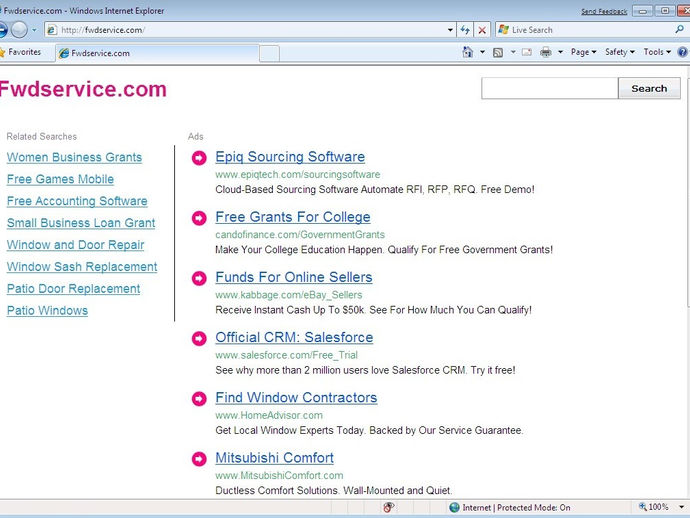Open Mitsubishi Comfort ad title
The width and height of the screenshot is (690, 518).
(x=274, y=458)
